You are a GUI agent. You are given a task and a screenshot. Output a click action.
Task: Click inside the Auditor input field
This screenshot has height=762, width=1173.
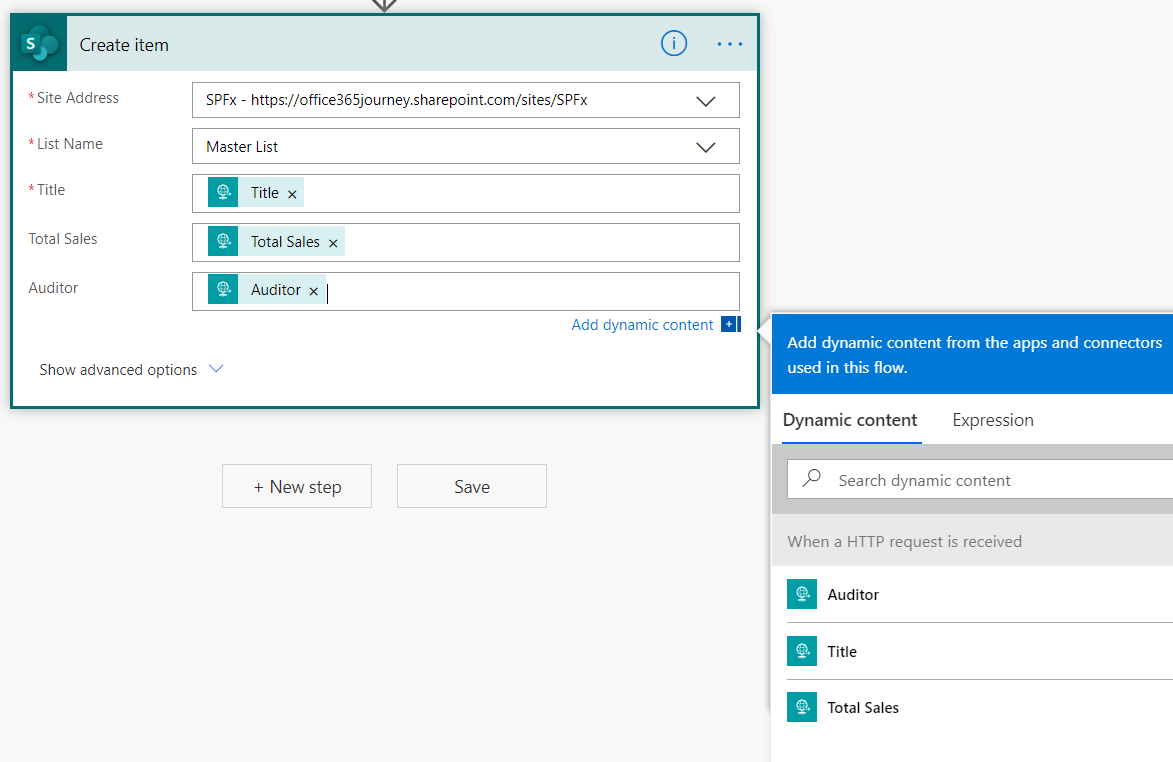pos(466,292)
